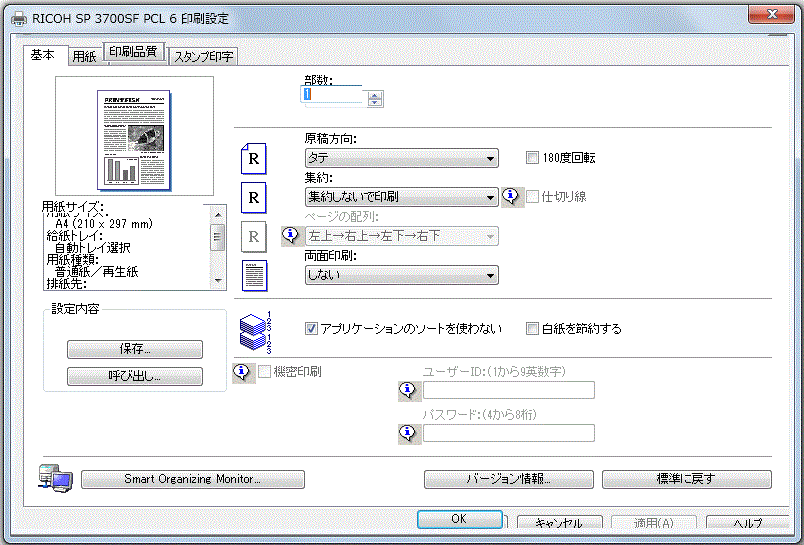This screenshot has width=804, height=545.
Task: Expand the 両面印刷 dropdown
Action: click(401, 274)
